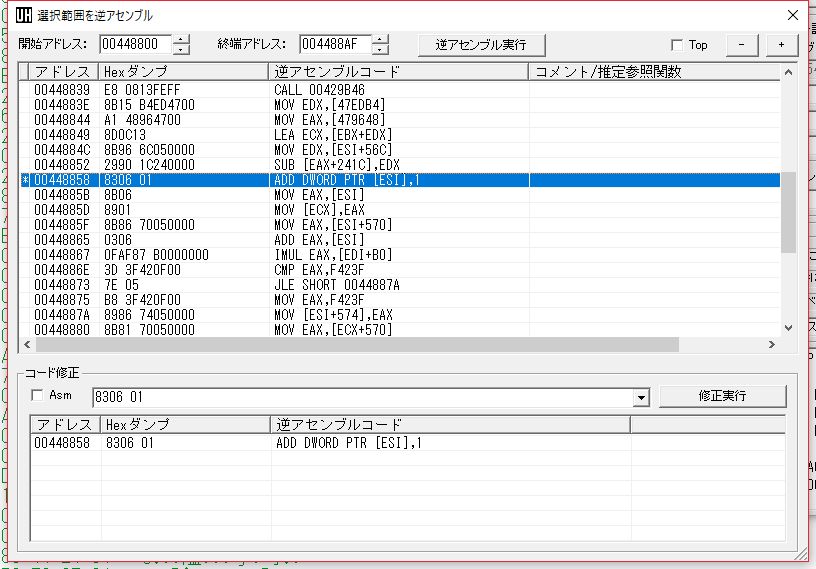816x569 pixels.
Task: Click ADD DWORD PTR [ESI],1 in code fix list
Action: pyautogui.click(x=349, y=443)
